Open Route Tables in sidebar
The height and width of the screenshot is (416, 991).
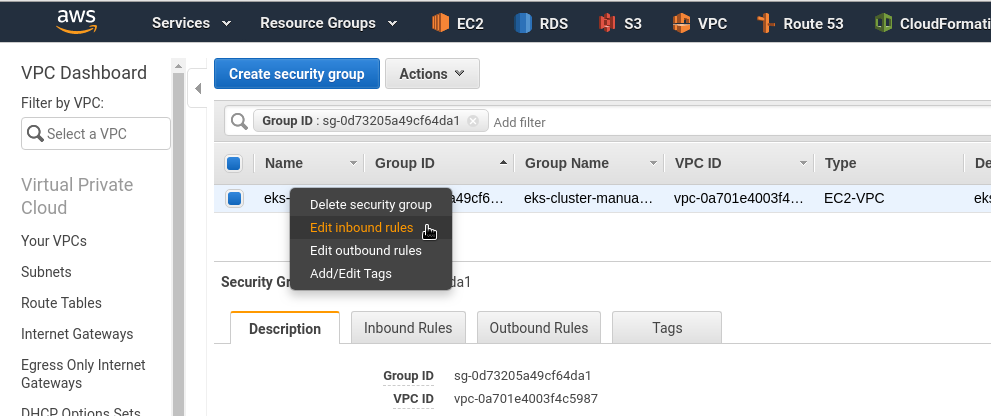coord(61,303)
